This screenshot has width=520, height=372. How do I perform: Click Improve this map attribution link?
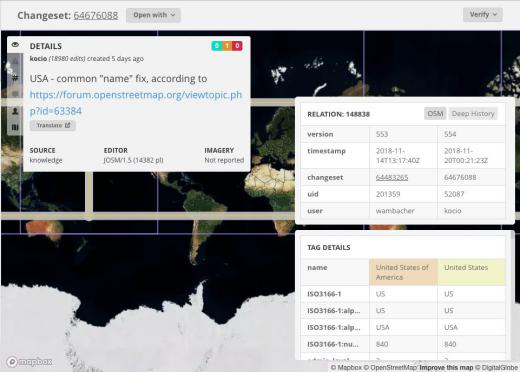tap(446, 367)
